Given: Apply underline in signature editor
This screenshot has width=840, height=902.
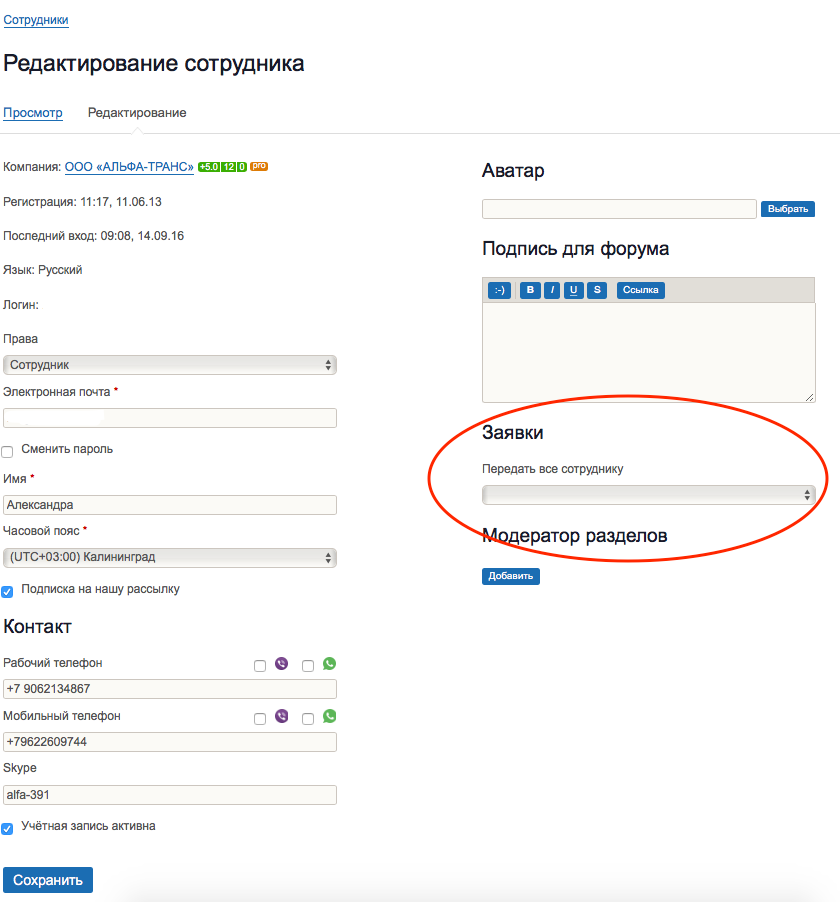Looking at the screenshot, I should 574,290.
